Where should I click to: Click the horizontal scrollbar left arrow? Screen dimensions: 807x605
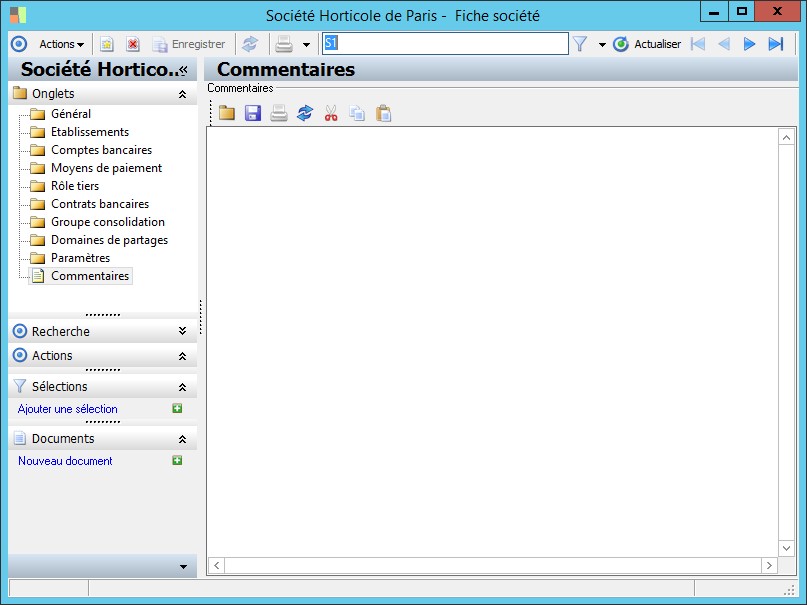tap(217, 565)
